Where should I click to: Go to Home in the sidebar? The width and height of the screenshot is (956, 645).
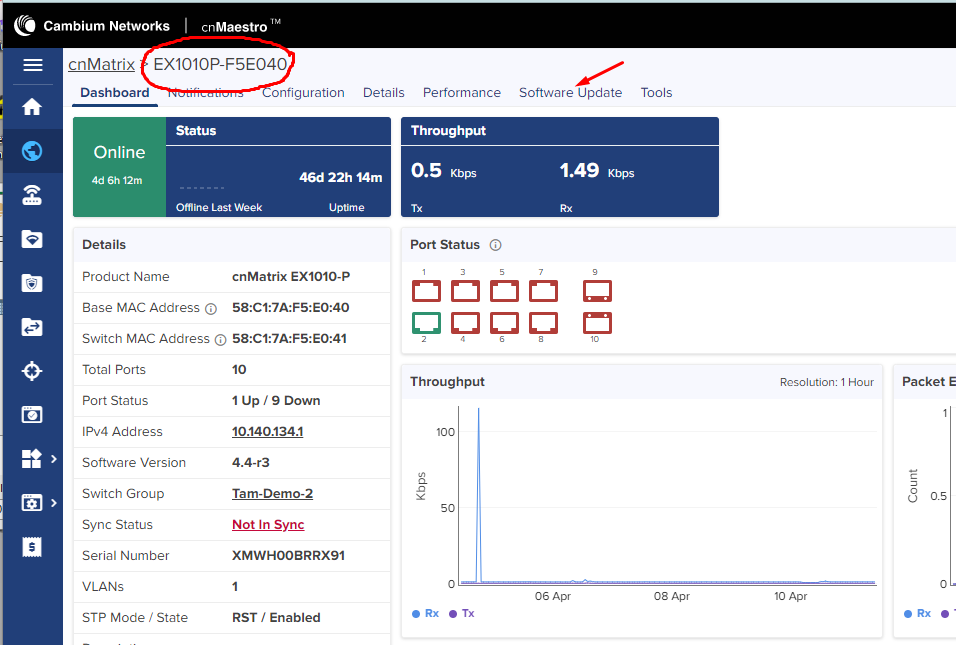pos(32,107)
